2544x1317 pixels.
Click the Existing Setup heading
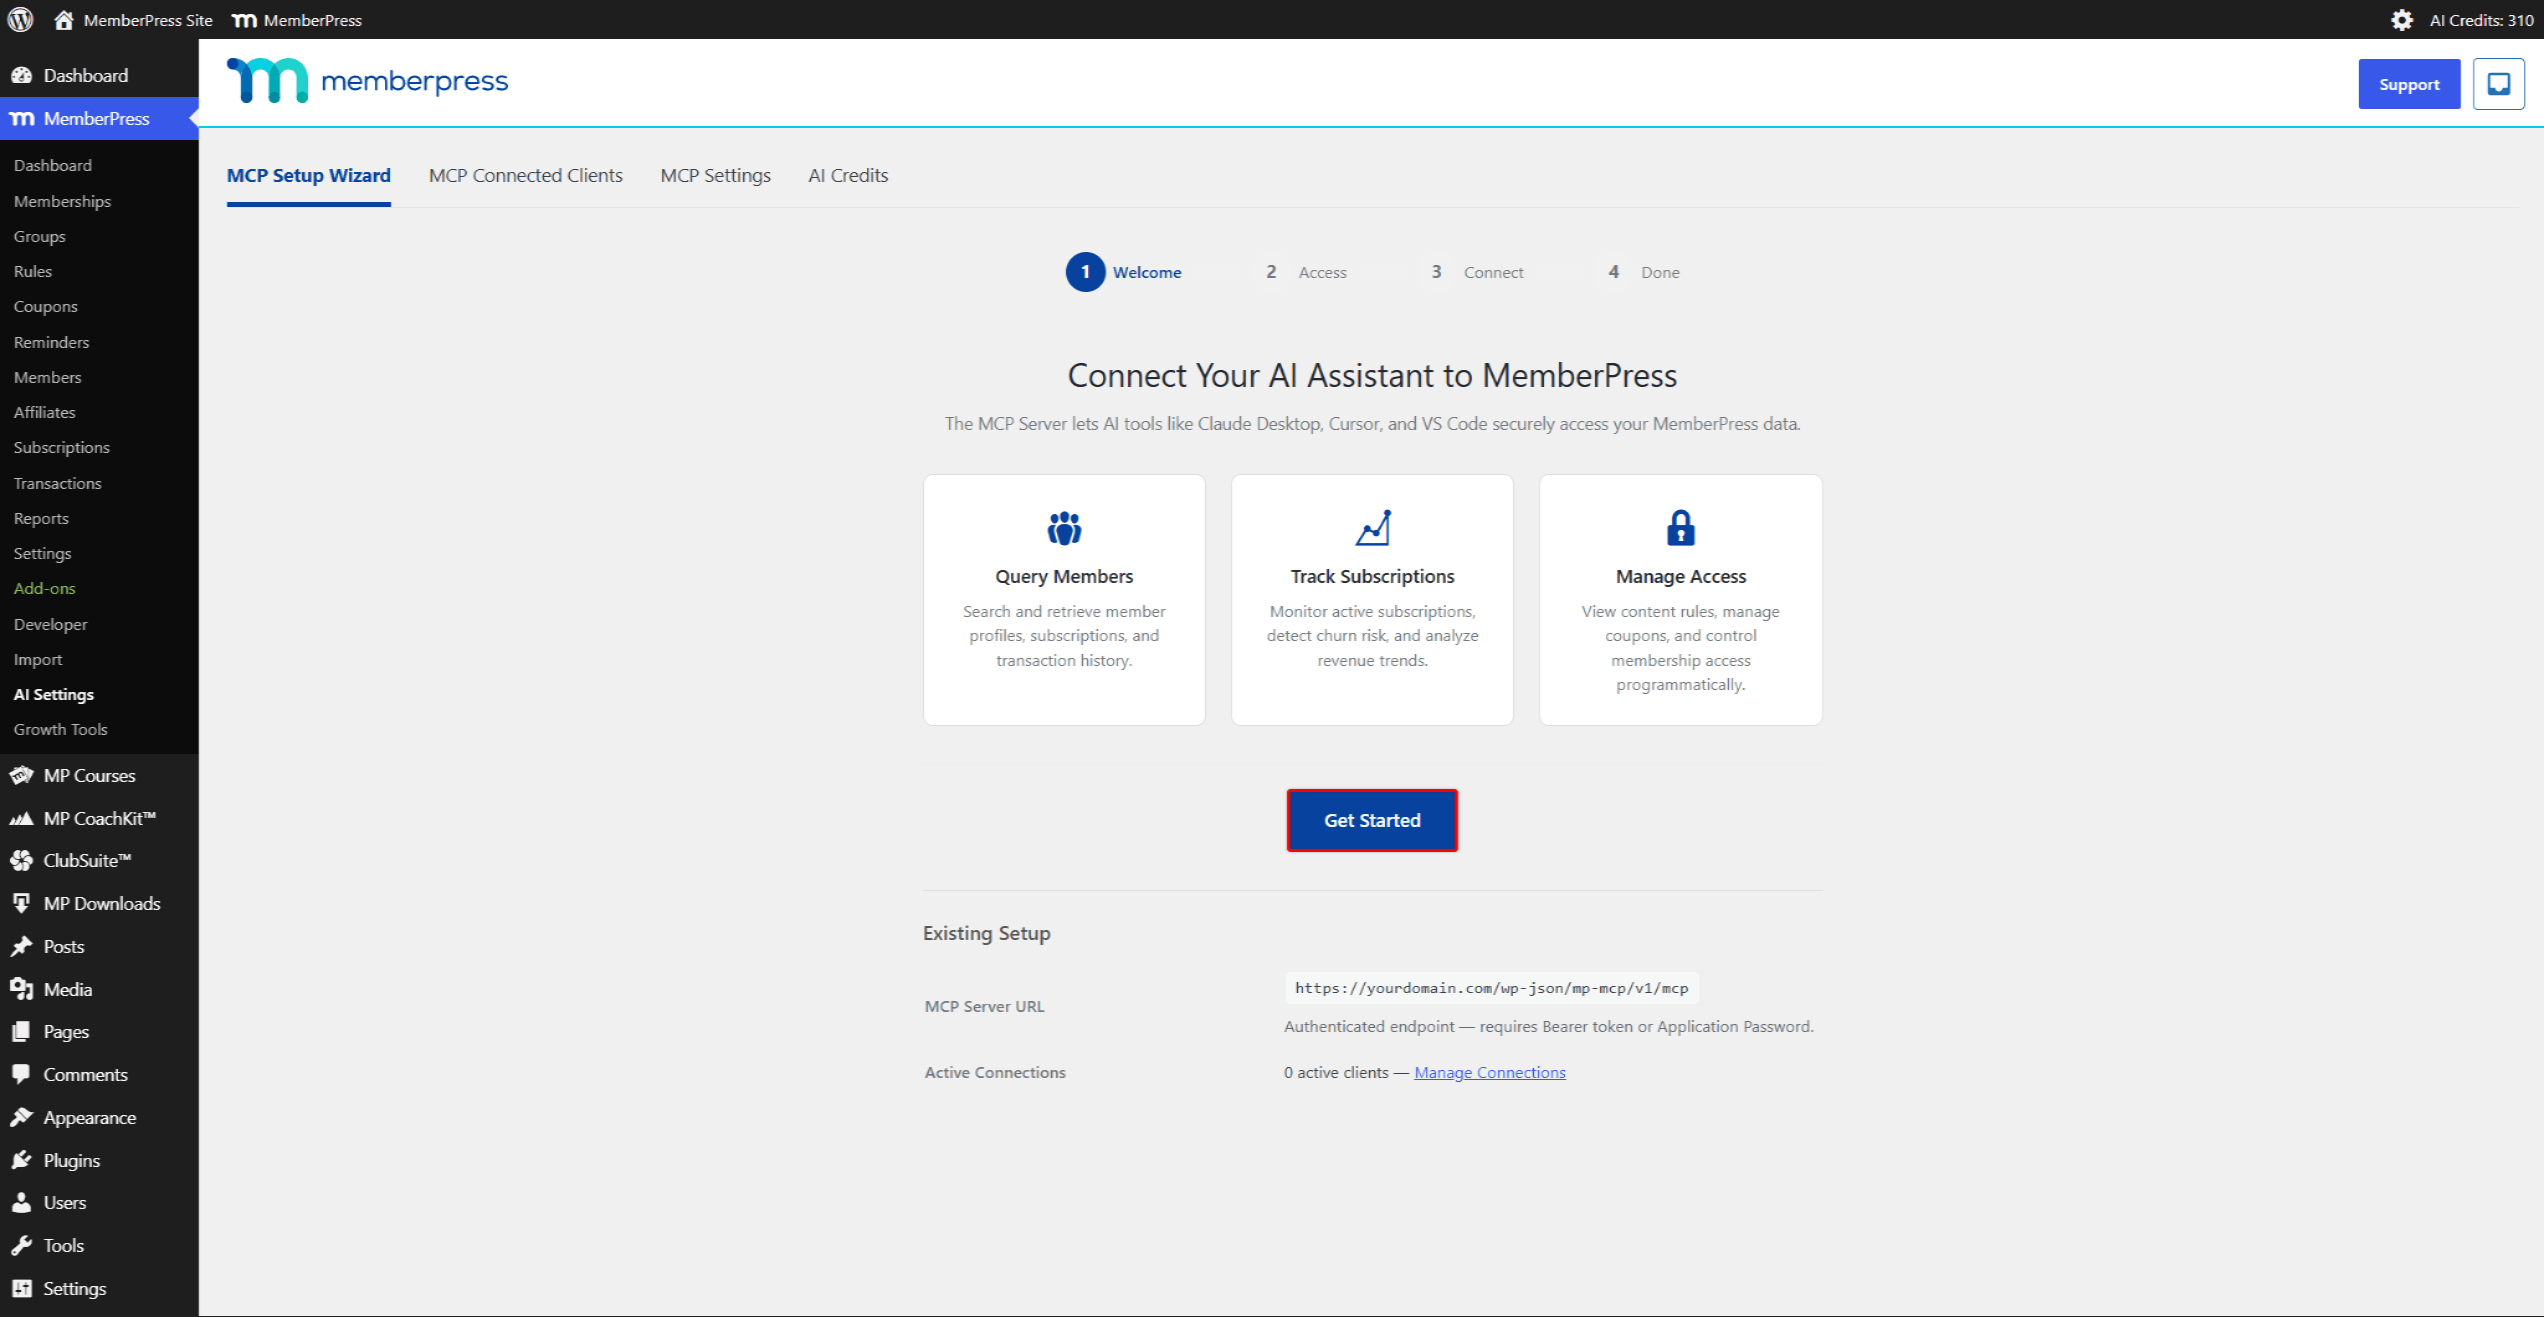point(986,933)
